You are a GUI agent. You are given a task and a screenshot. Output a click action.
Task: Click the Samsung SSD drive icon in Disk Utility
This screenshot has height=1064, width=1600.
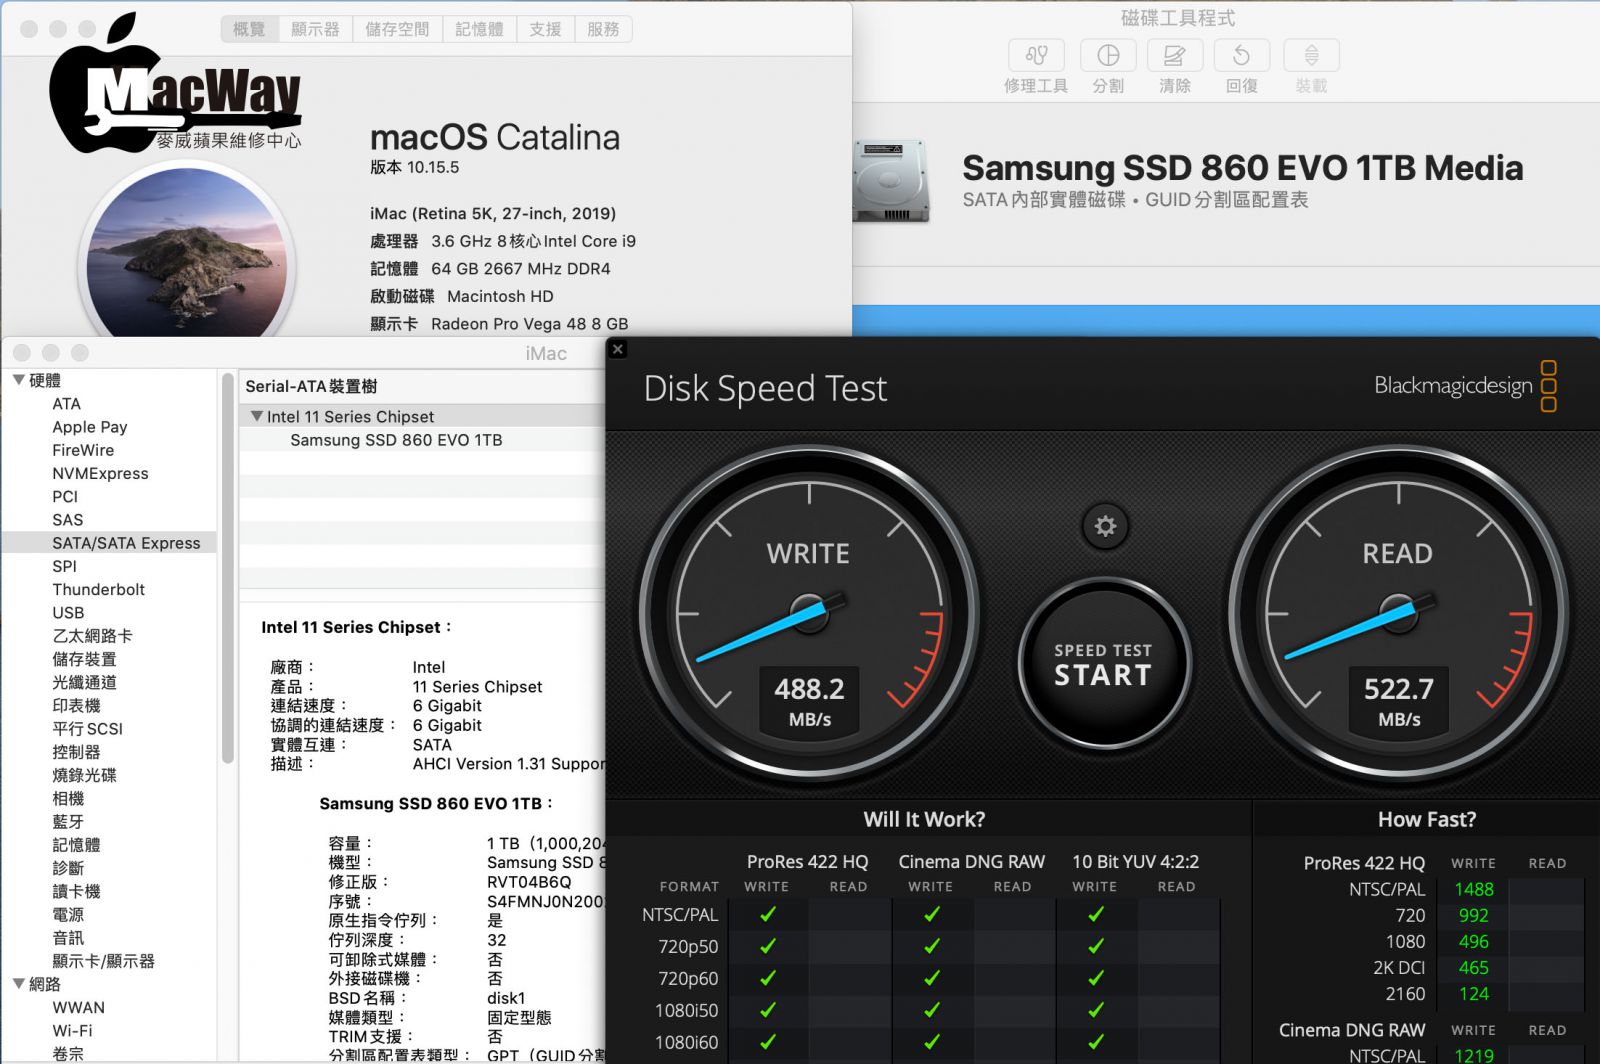click(890, 181)
